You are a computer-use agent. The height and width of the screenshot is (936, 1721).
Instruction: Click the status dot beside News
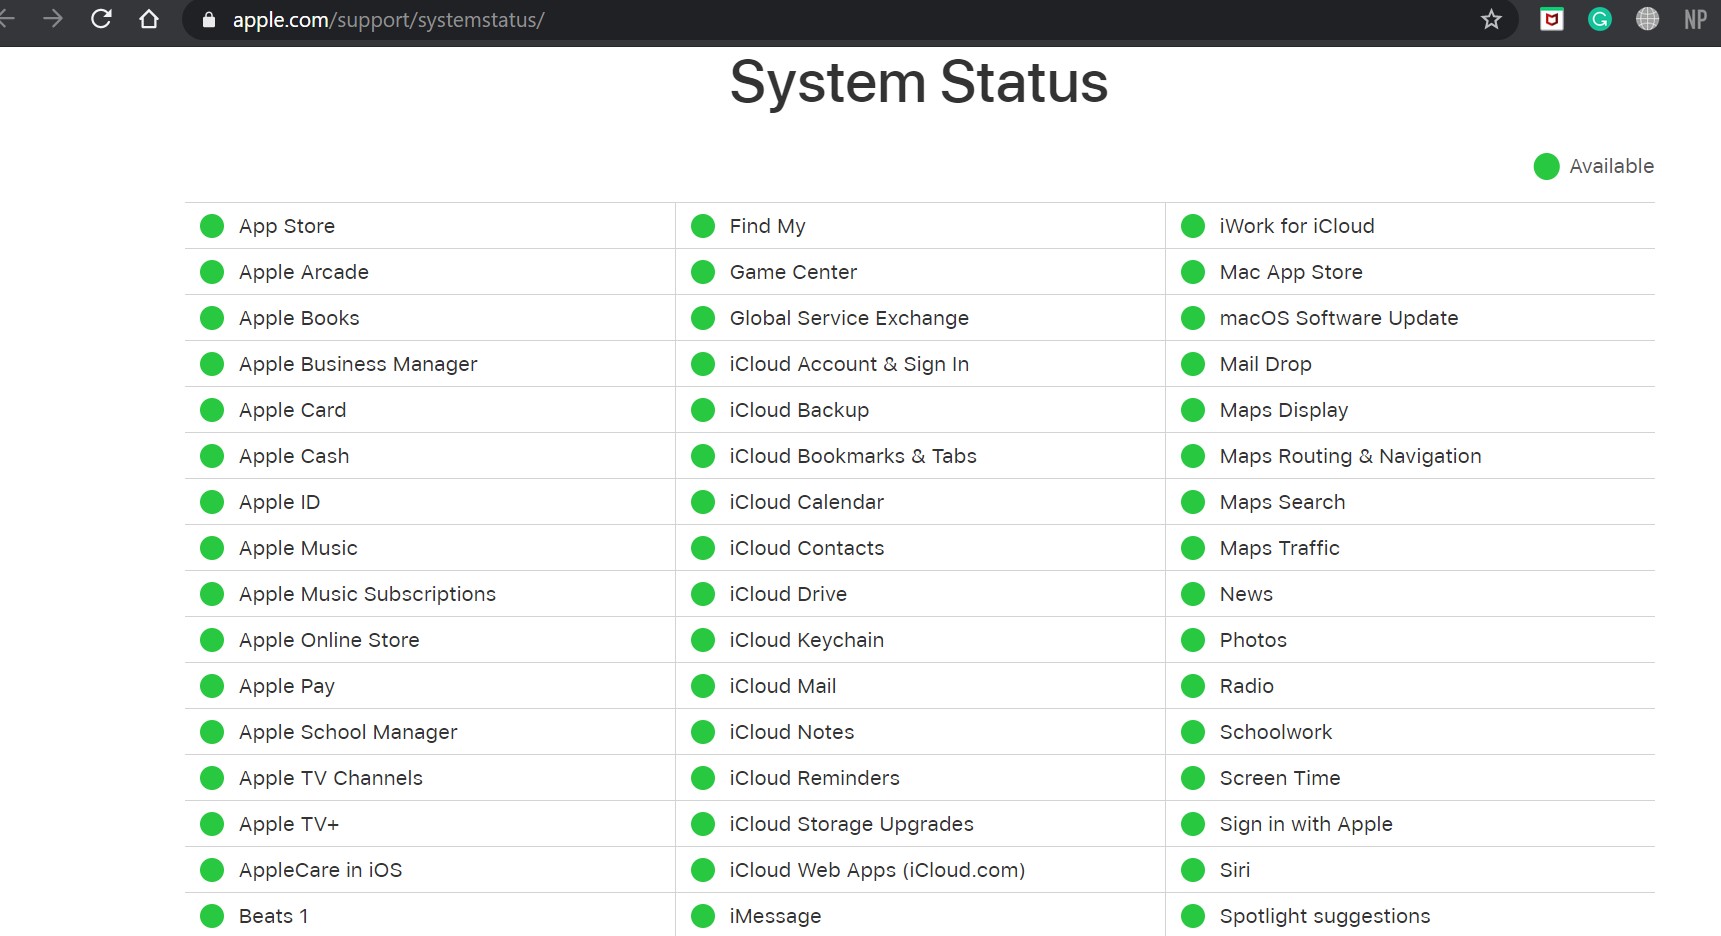pyautogui.click(x=1193, y=594)
